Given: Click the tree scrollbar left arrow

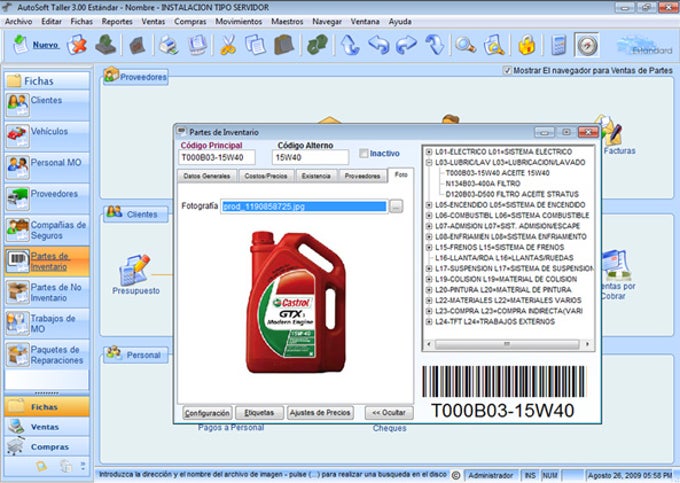Looking at the screenshot, I should (429, 344).
